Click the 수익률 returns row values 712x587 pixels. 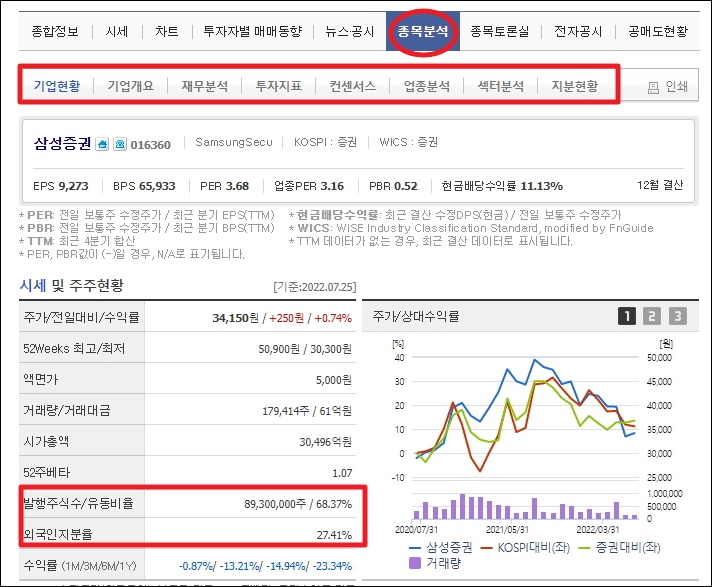[265, 566]
